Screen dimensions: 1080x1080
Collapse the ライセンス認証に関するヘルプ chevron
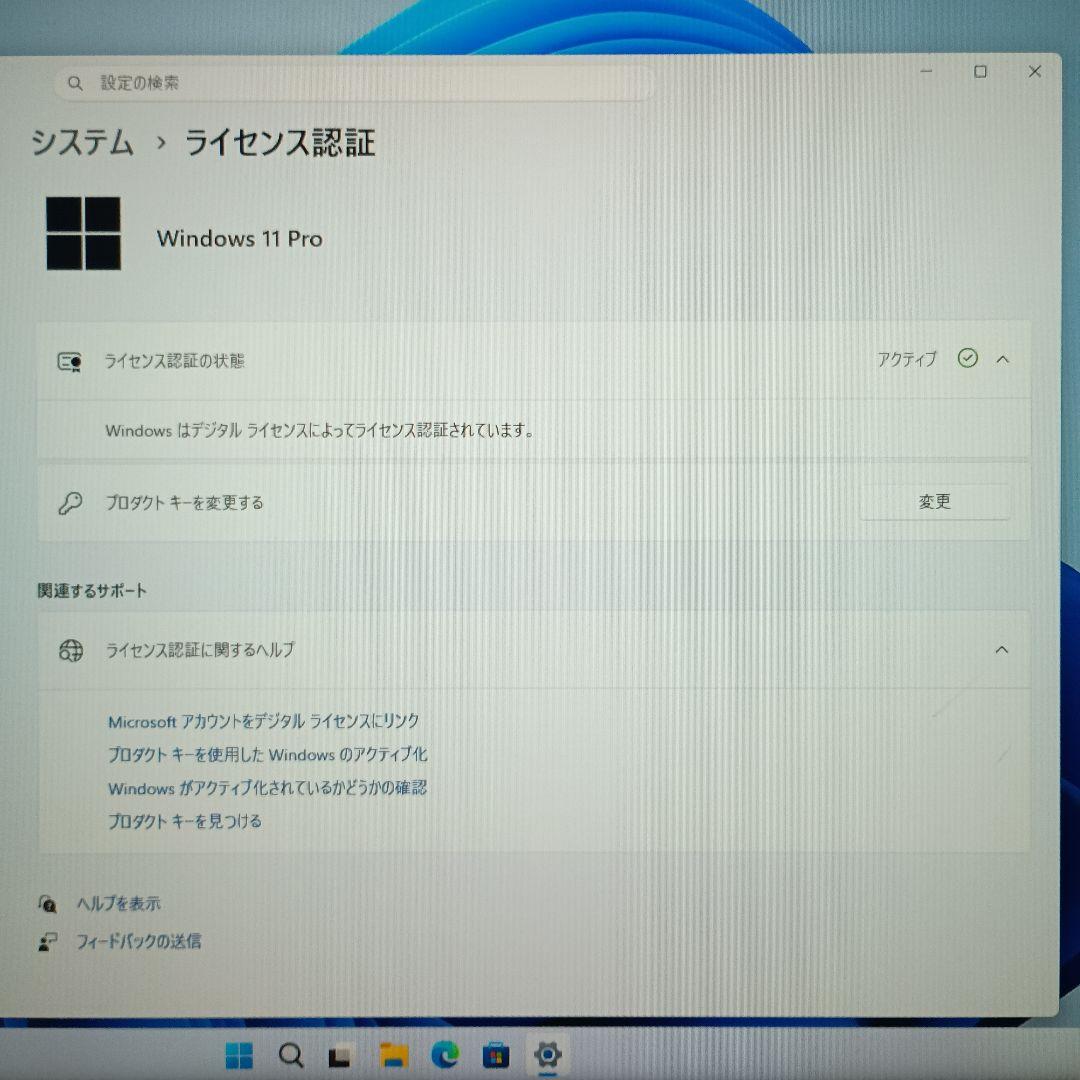click(1001, 650)
